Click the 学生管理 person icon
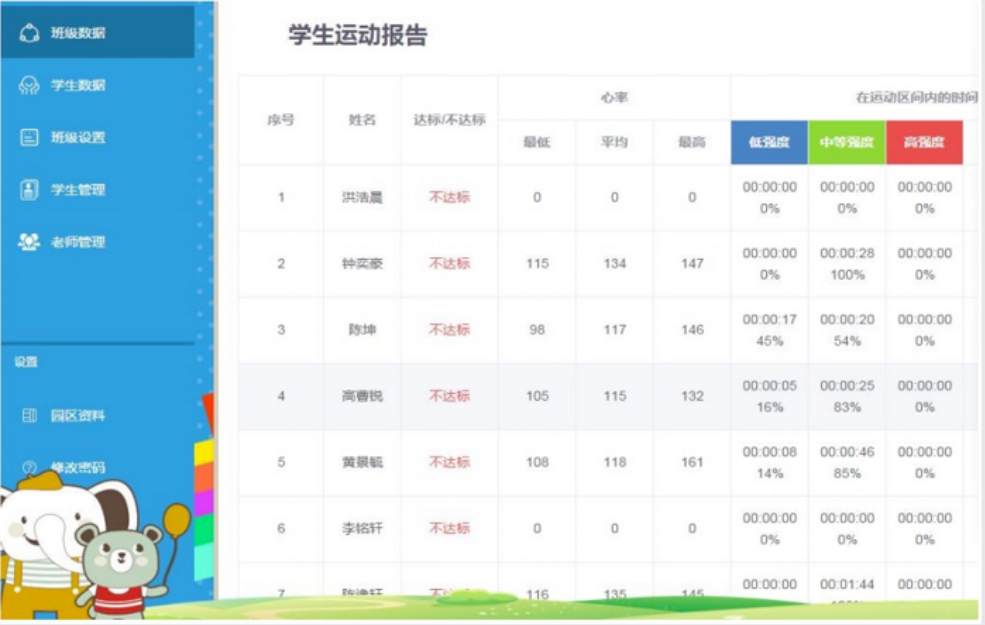Image resolution: width=985 pixels, height=625 pixels. pos(30,190)
